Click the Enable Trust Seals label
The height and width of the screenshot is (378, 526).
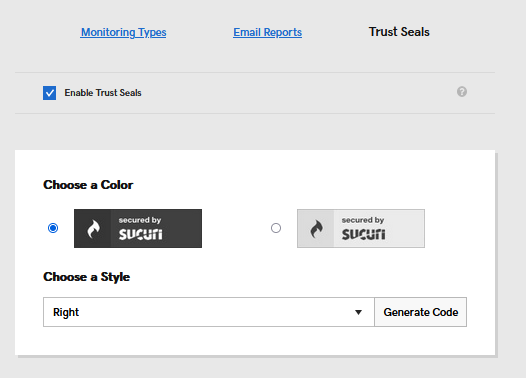103,93
